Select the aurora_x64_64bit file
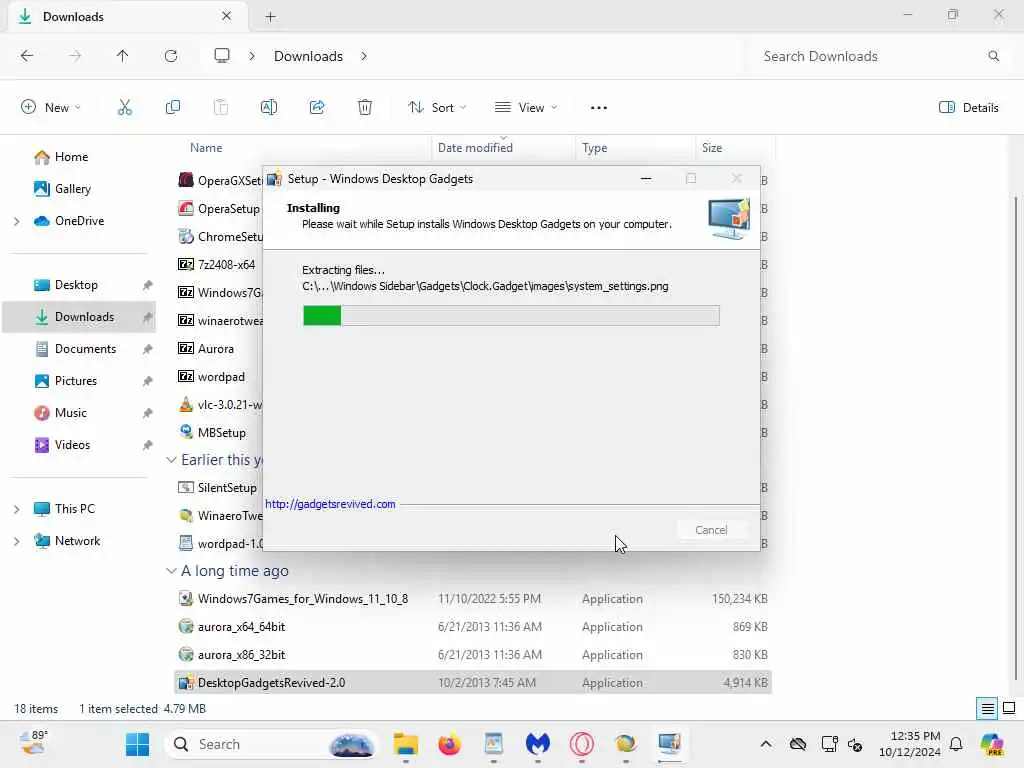1024x768 pixels. 473,626
